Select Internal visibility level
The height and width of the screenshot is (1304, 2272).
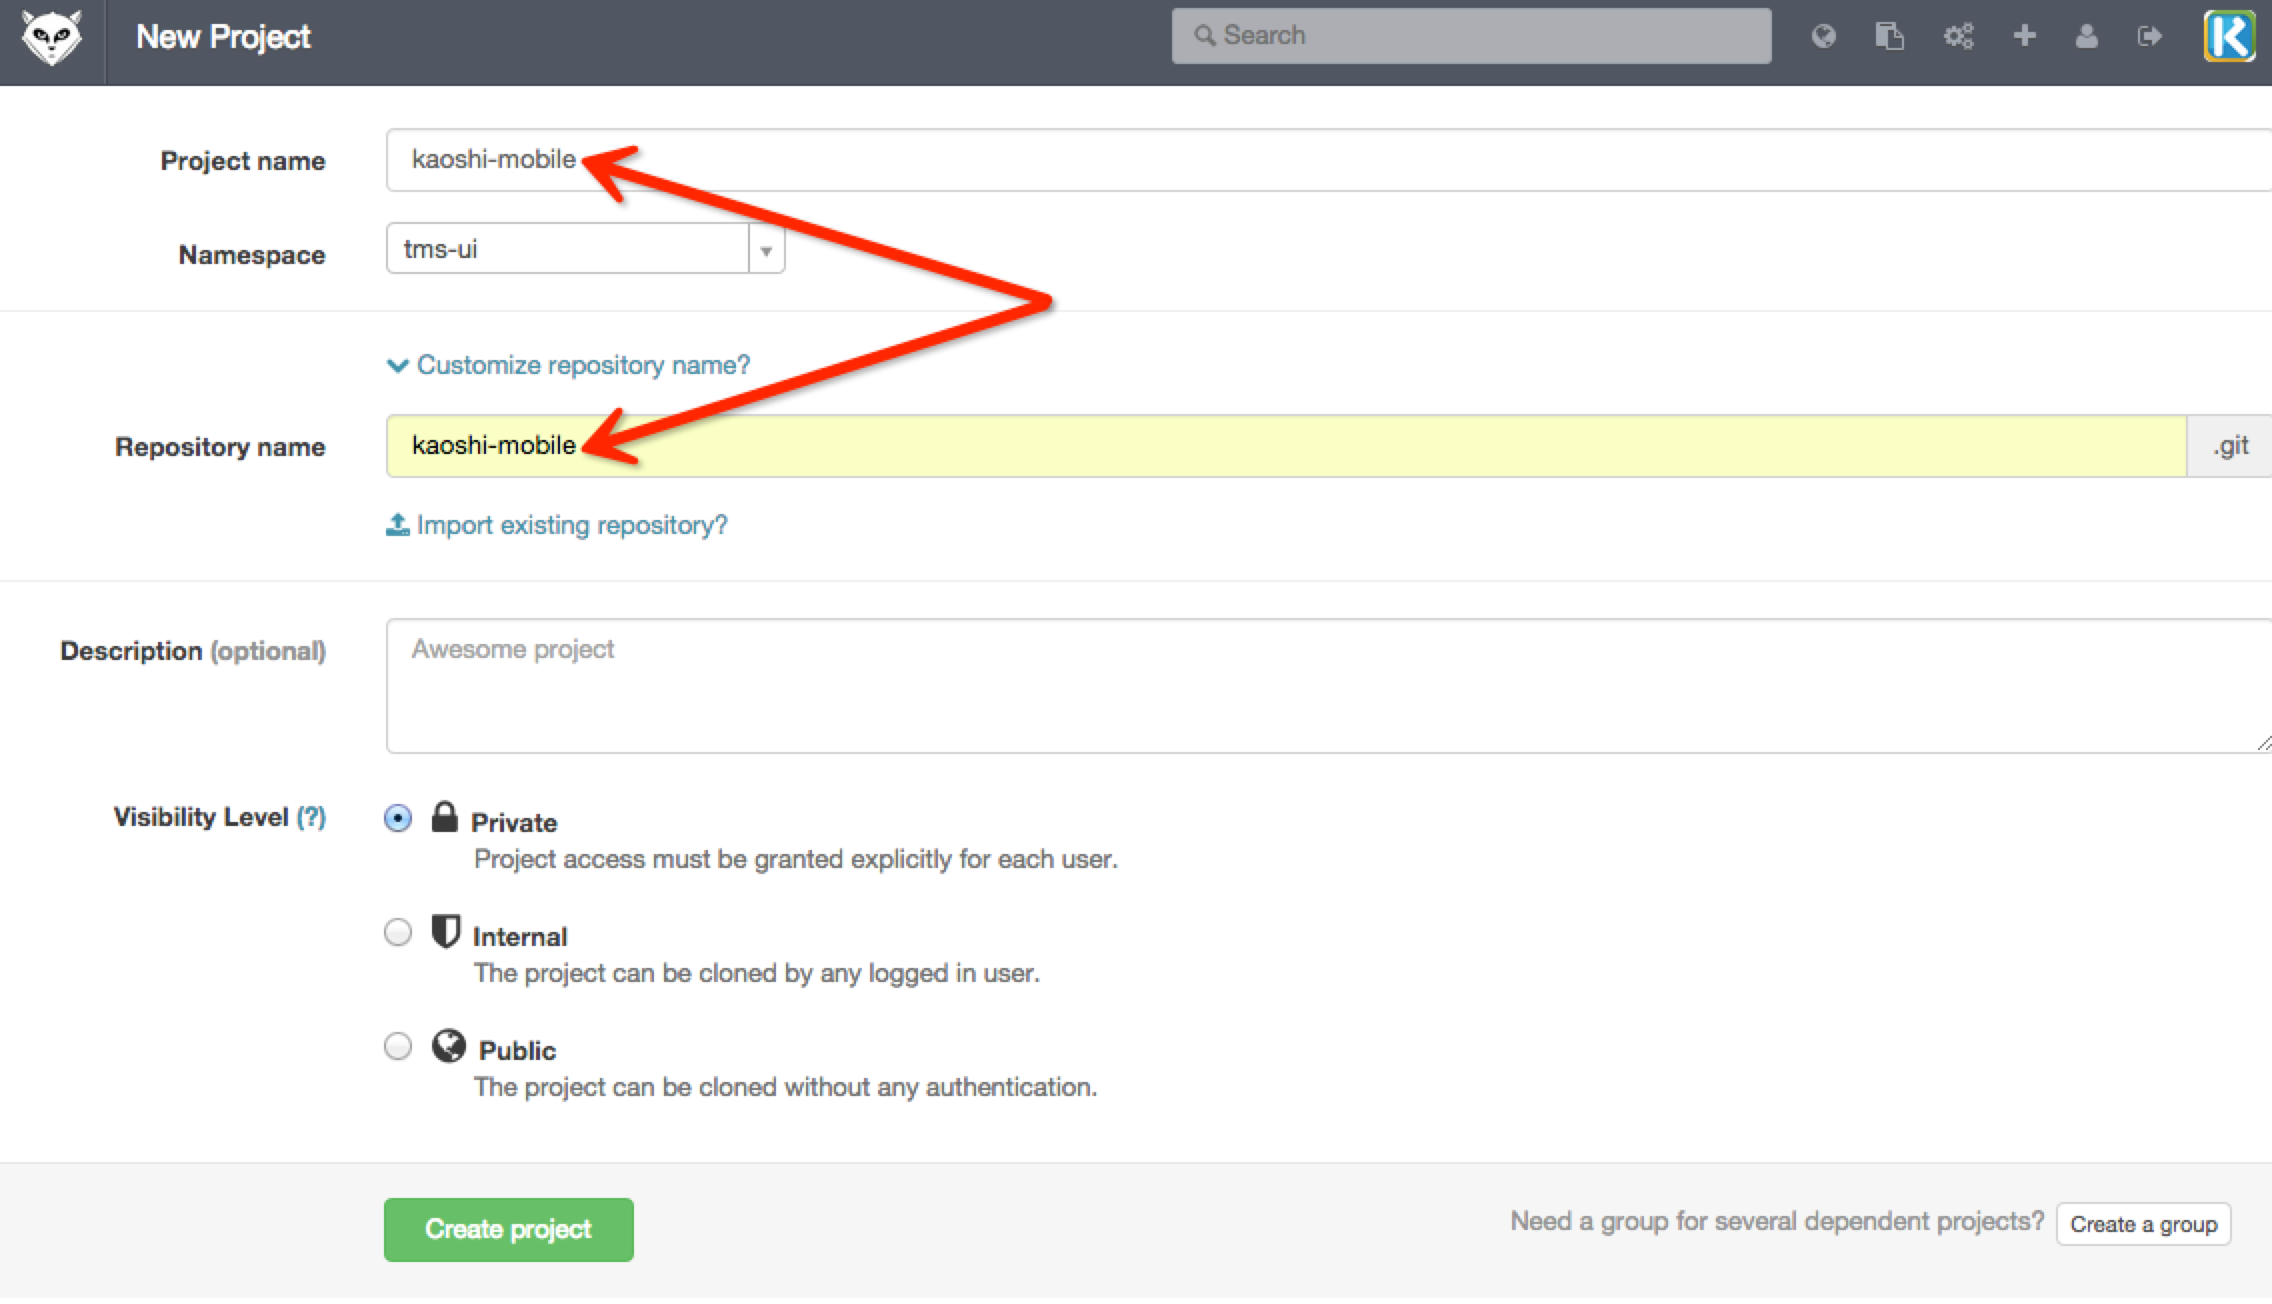[398, 932]
